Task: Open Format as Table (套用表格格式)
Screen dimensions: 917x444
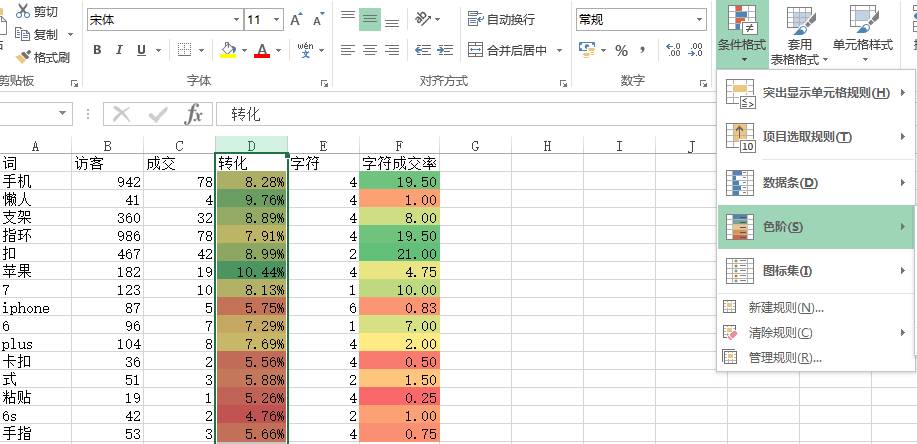Action: point(799,35)
